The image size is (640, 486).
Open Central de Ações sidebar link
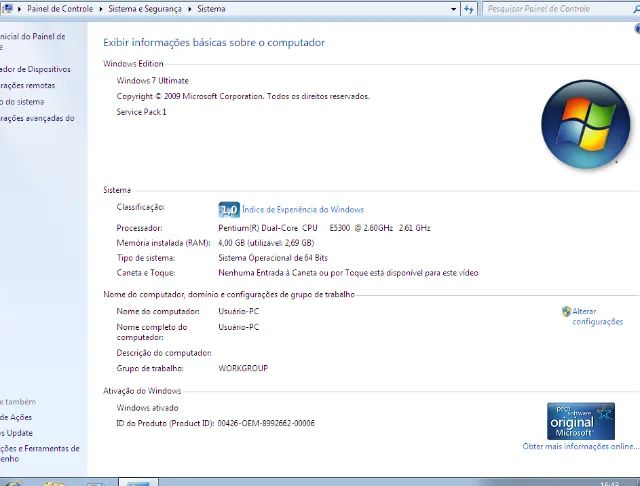(x=16, y=417)
